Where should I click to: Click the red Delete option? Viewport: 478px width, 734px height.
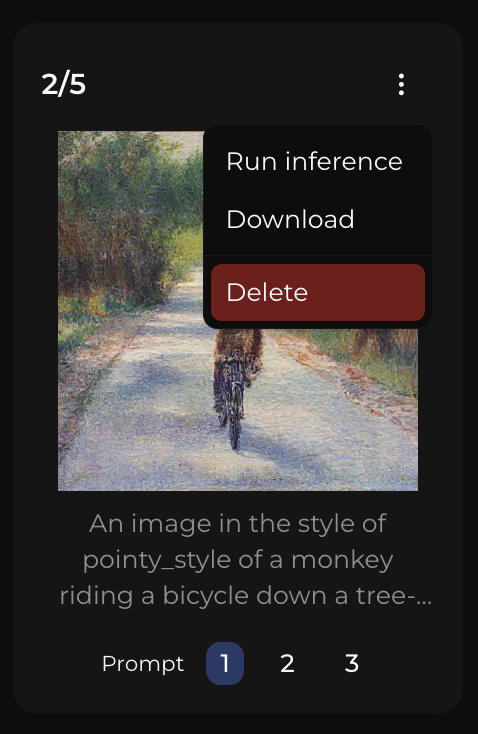pyautogui.click(x=317, y=293)
